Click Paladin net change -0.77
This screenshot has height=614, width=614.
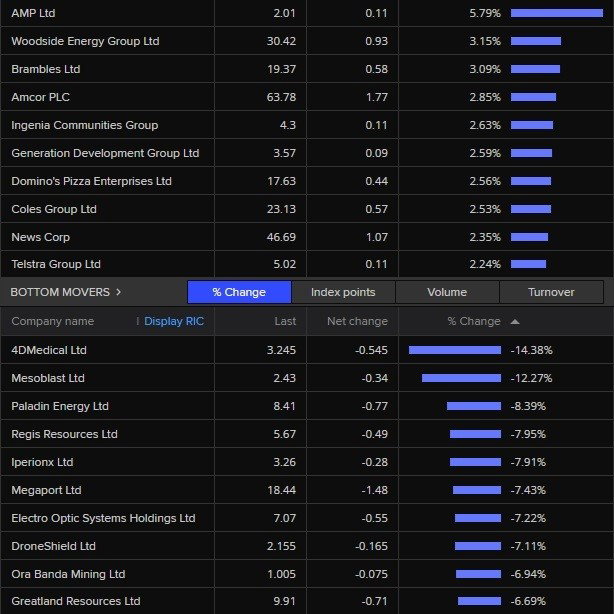point(374,406)
